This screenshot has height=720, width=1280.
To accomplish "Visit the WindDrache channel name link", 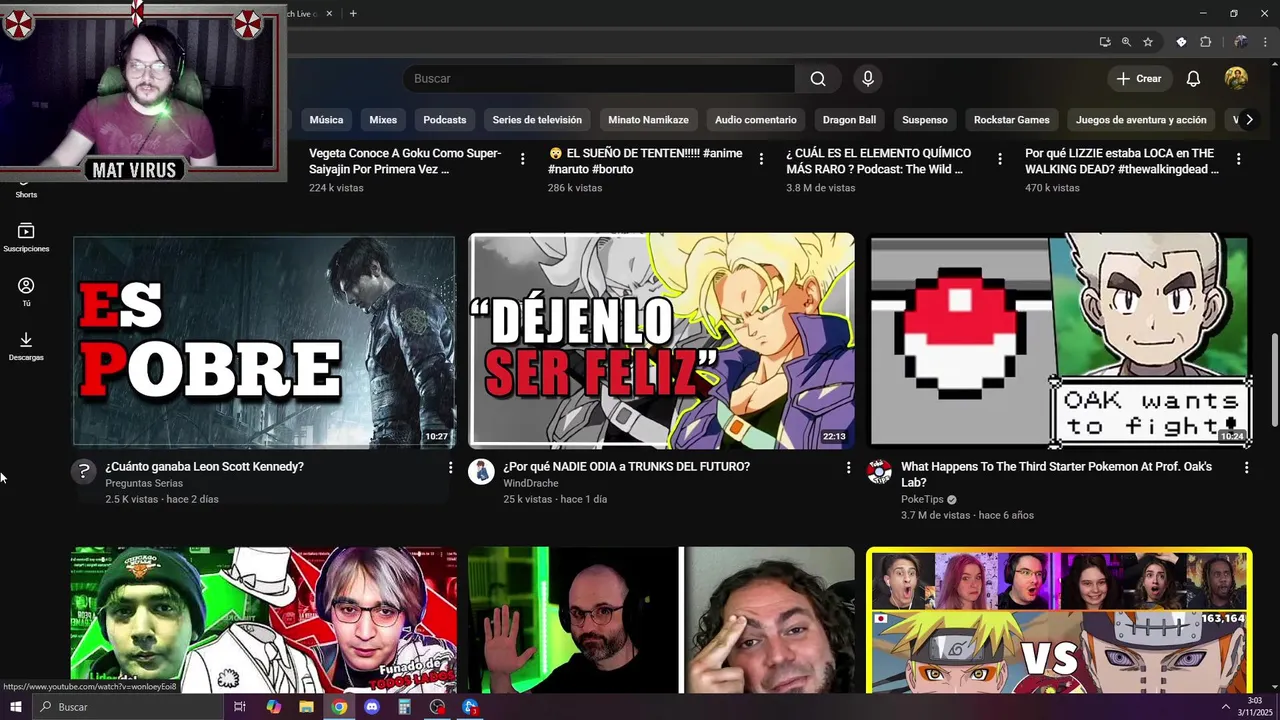I will [x=531, y=484].
